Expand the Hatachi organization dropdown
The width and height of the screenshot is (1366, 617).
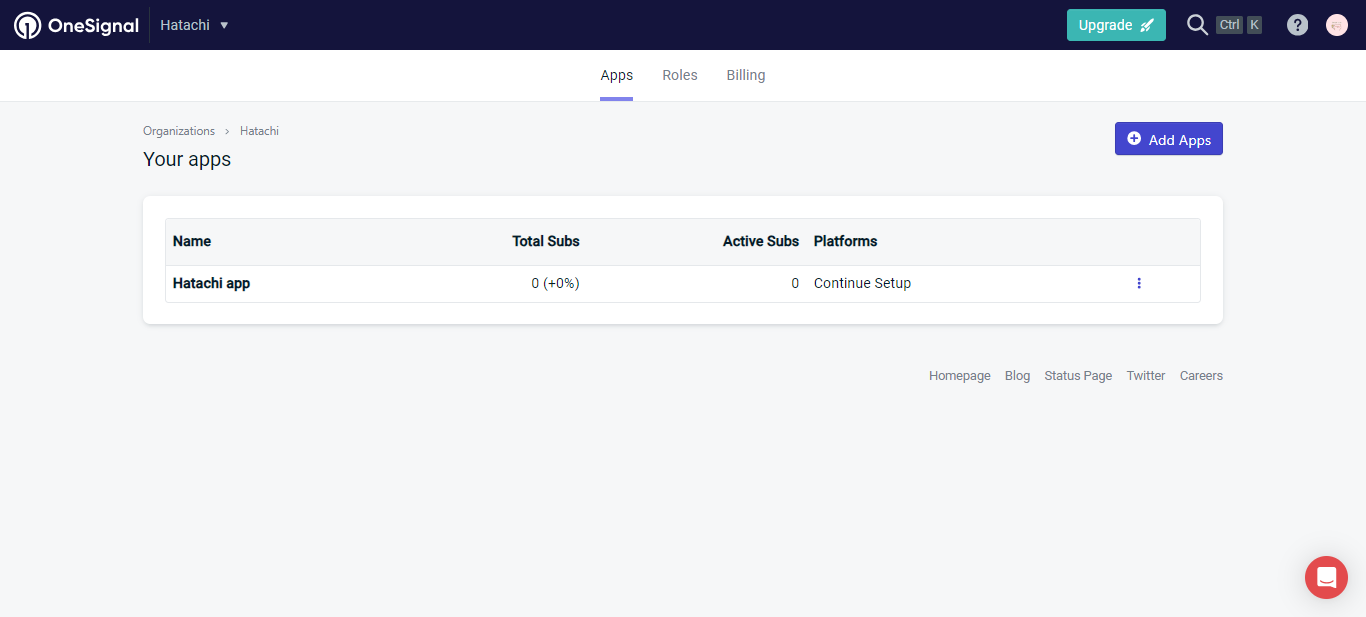point(195,25)
